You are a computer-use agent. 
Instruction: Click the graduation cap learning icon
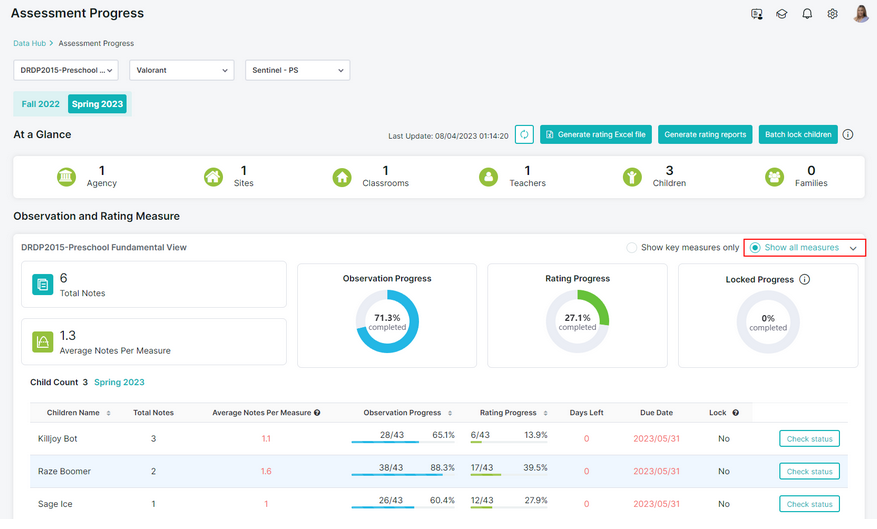tap(781, 14)
